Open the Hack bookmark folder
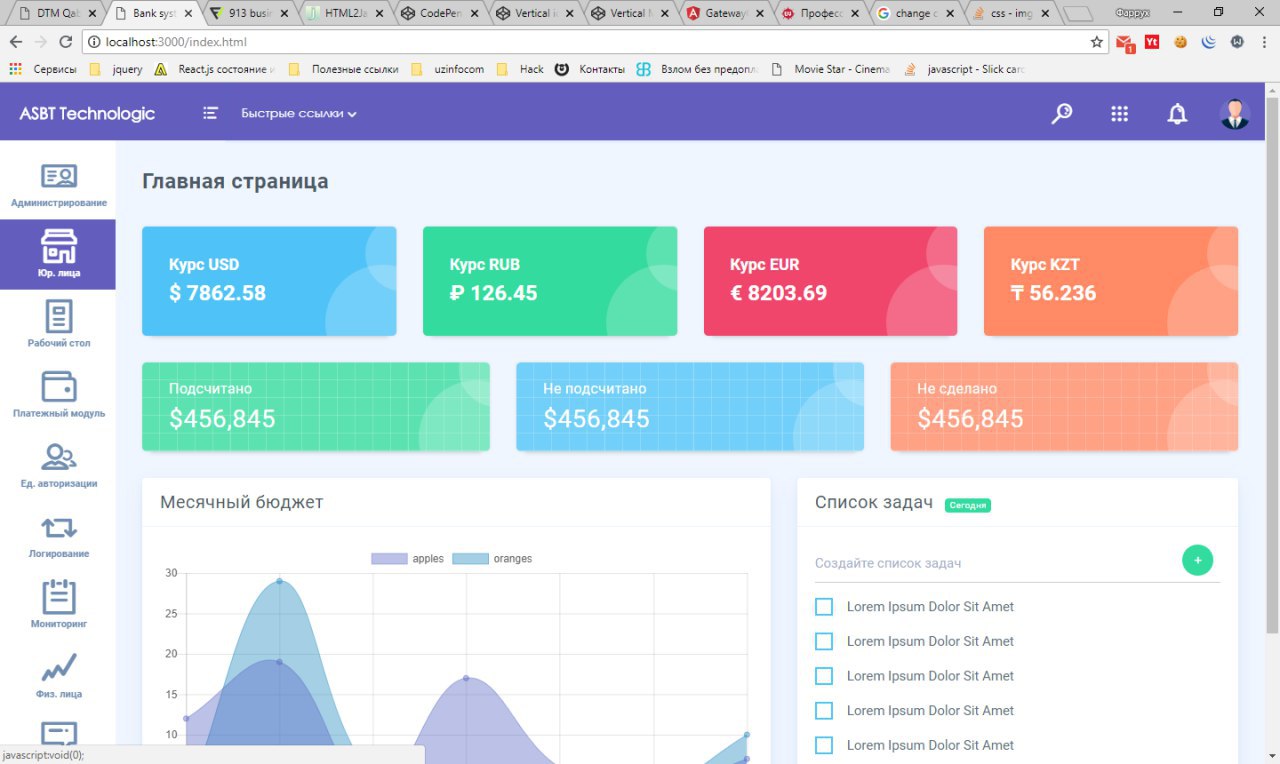The width and height of the screenshot is (1280, 764). [x=520, y=69]
